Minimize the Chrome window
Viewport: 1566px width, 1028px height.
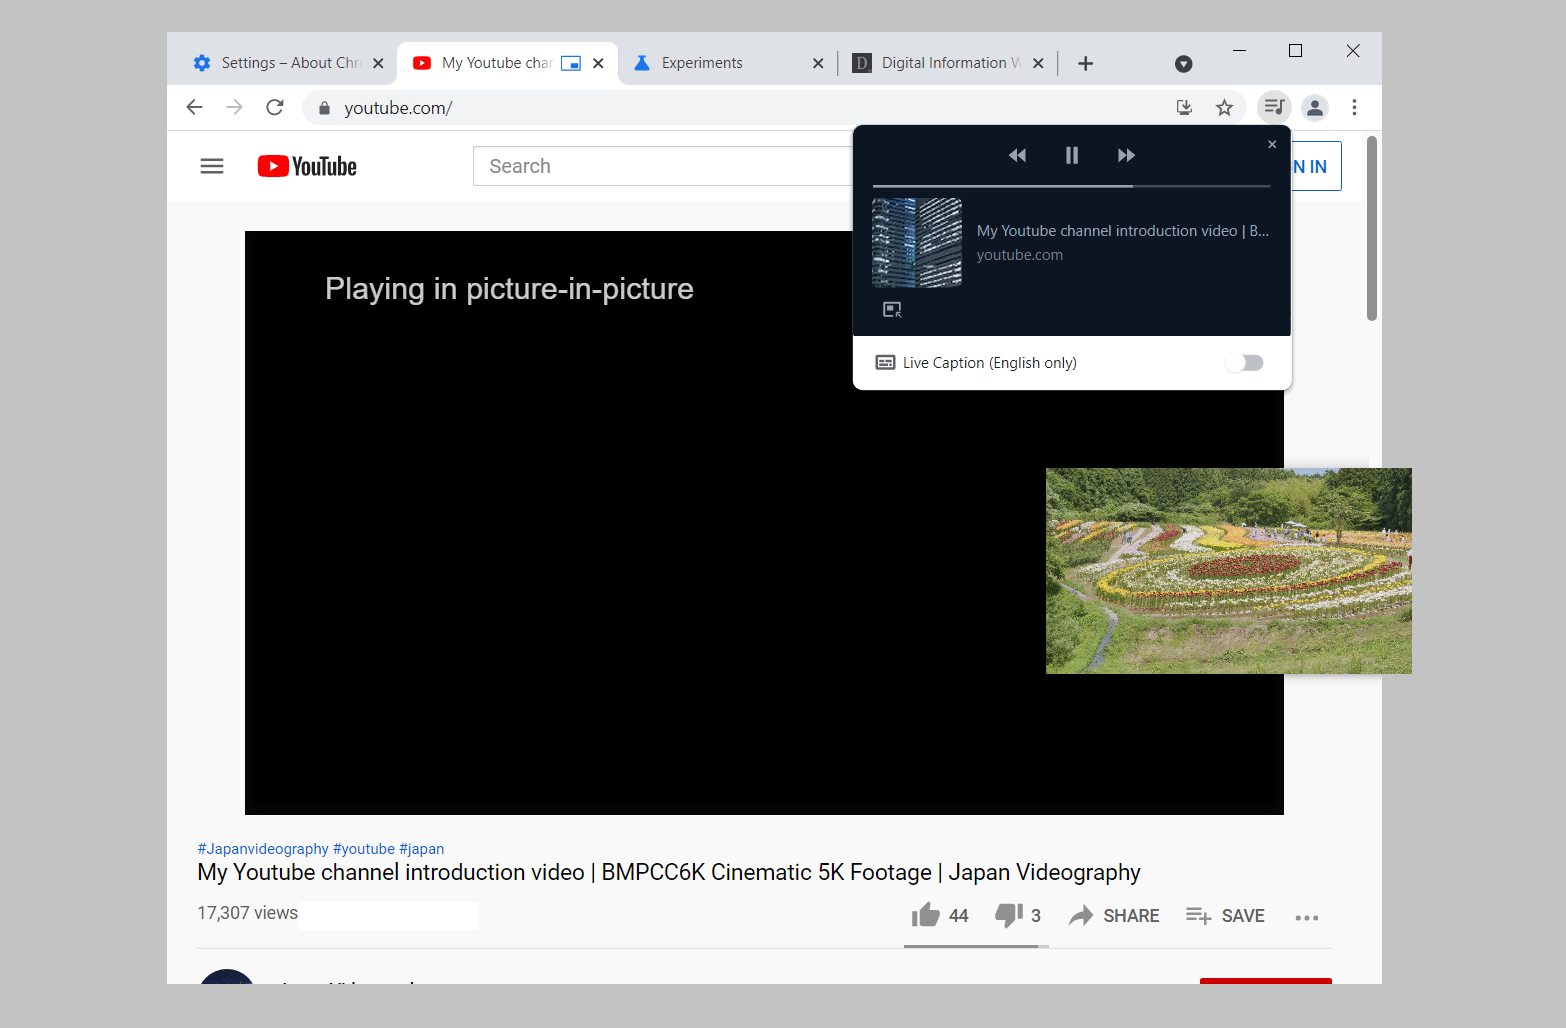pyautogui.click(x=1239, y=50)
